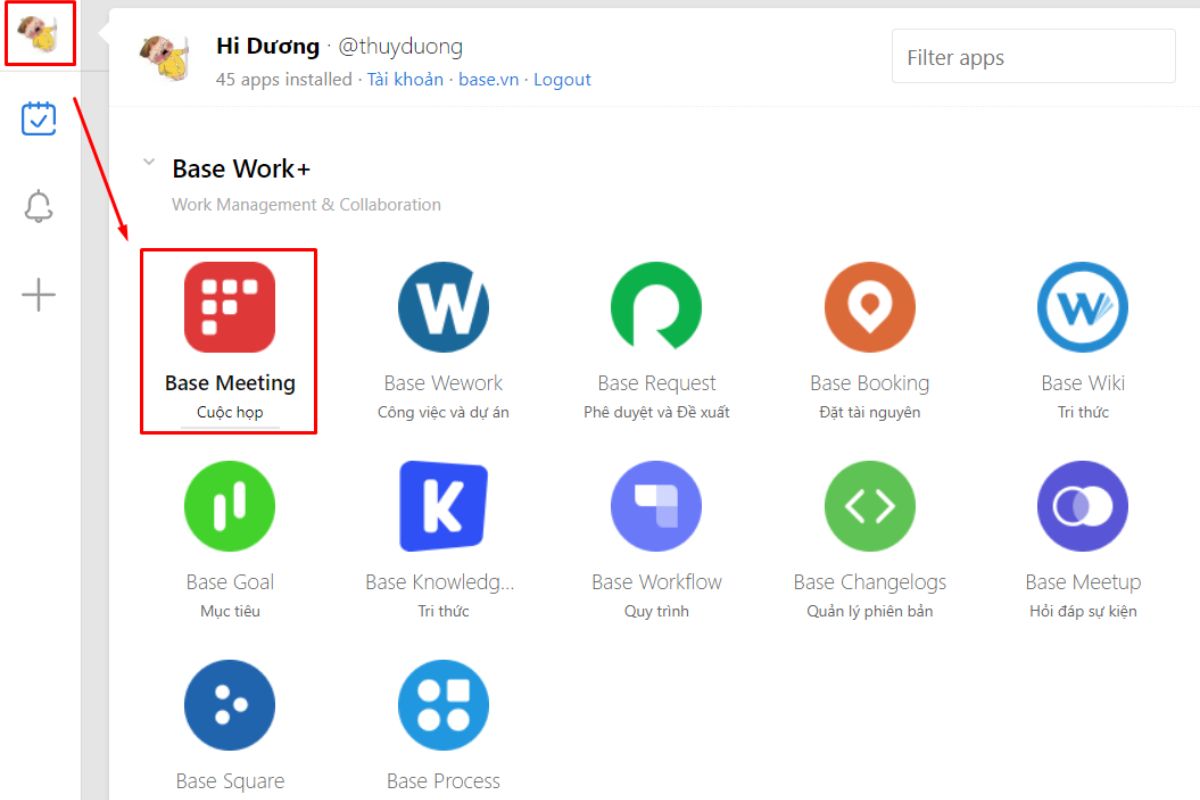Click the "Quy trình" subtitle
This screenshot has width=1200, height=800.
tap(657, 611)
